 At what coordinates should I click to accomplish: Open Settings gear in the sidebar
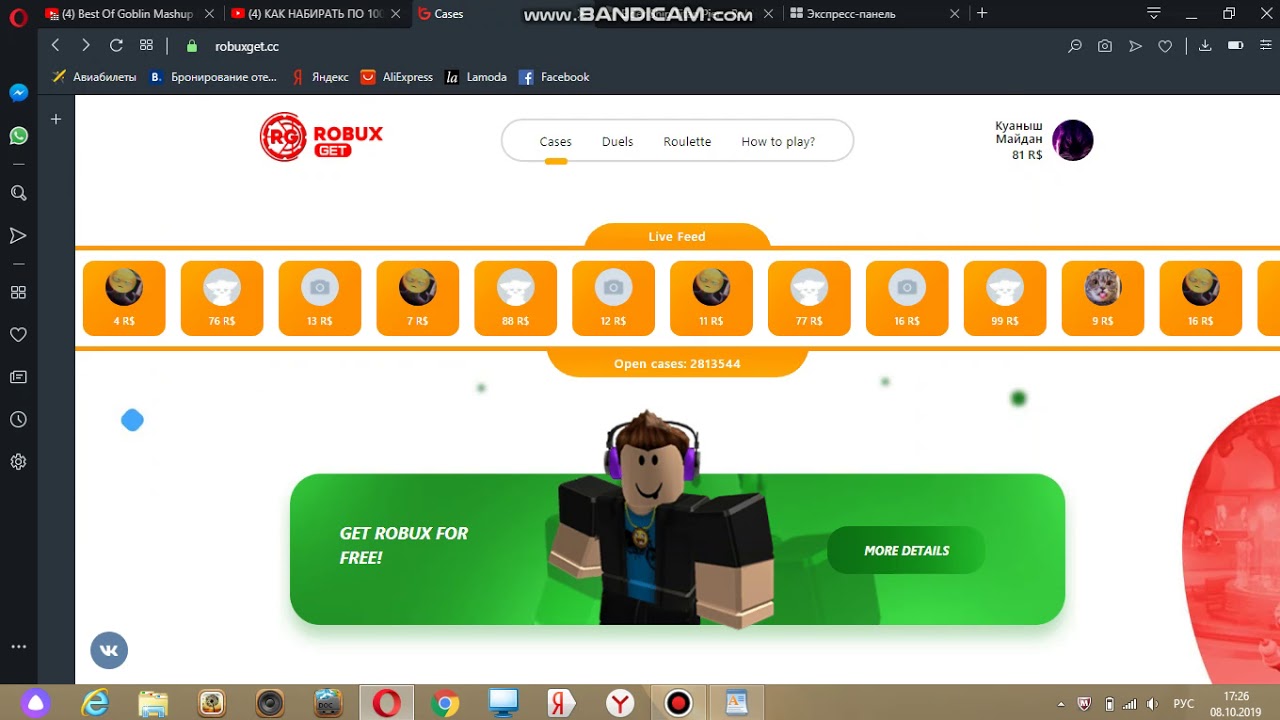click(x=18, y=462)
